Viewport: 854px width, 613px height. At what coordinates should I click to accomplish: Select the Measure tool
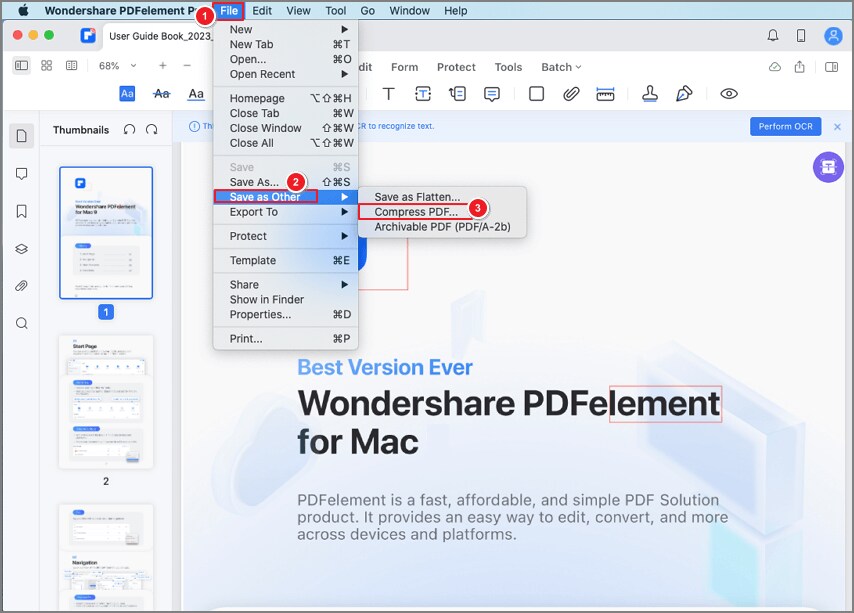[606, 93]
